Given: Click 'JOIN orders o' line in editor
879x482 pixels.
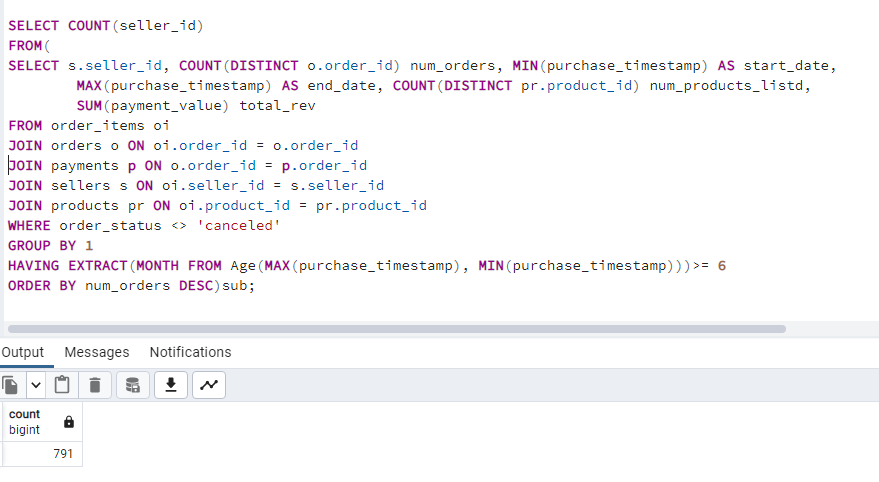Looking at the screenshot, I should (183, 146).
